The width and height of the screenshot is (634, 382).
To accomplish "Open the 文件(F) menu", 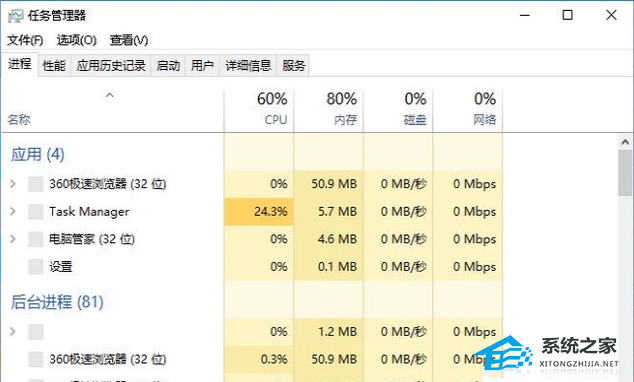I will click(25, 40).
